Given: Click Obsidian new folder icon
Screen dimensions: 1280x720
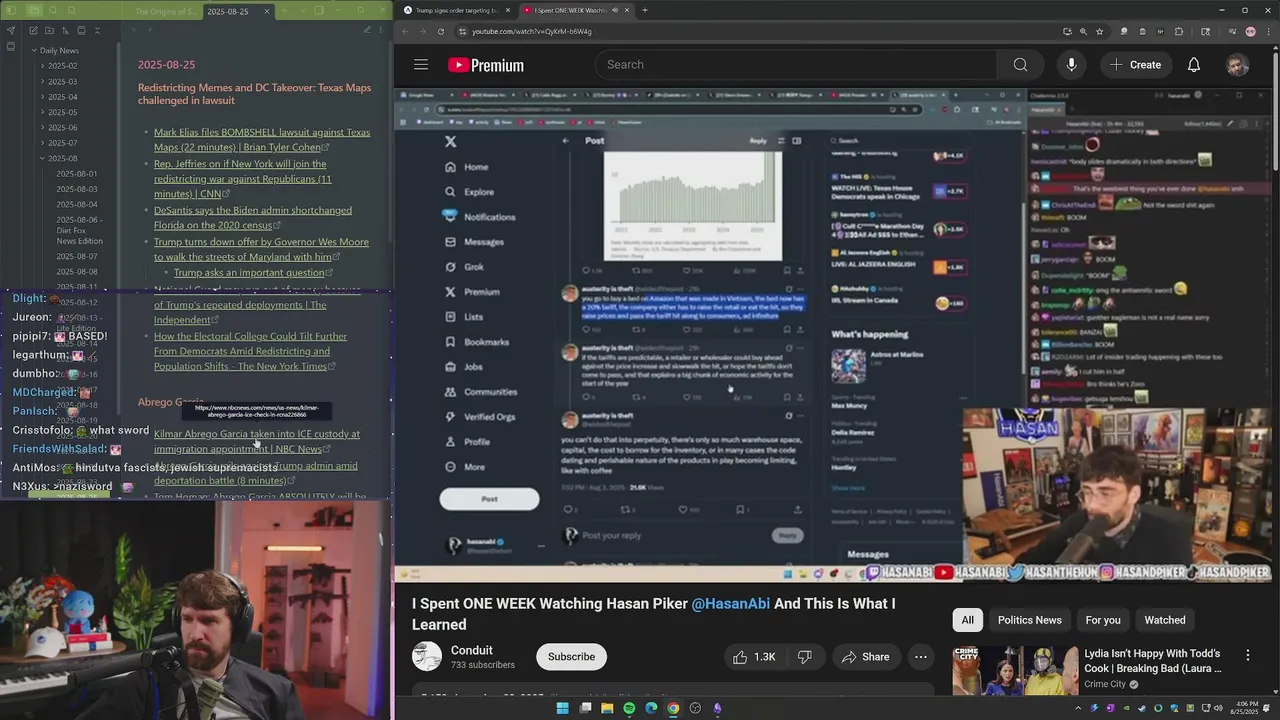Looking at the screenshot, I should click(49, 31).
